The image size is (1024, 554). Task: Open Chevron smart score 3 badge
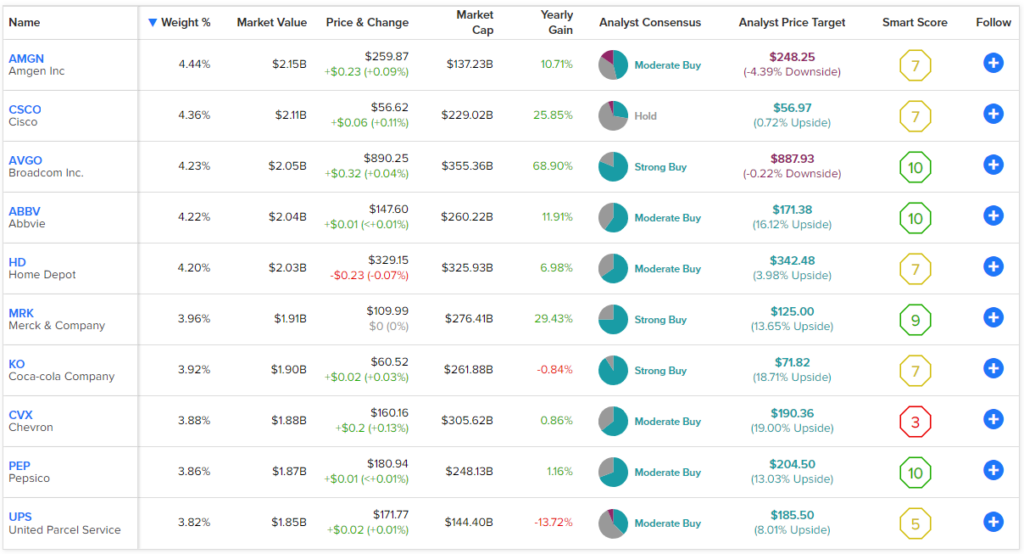[x=915, y=422]
